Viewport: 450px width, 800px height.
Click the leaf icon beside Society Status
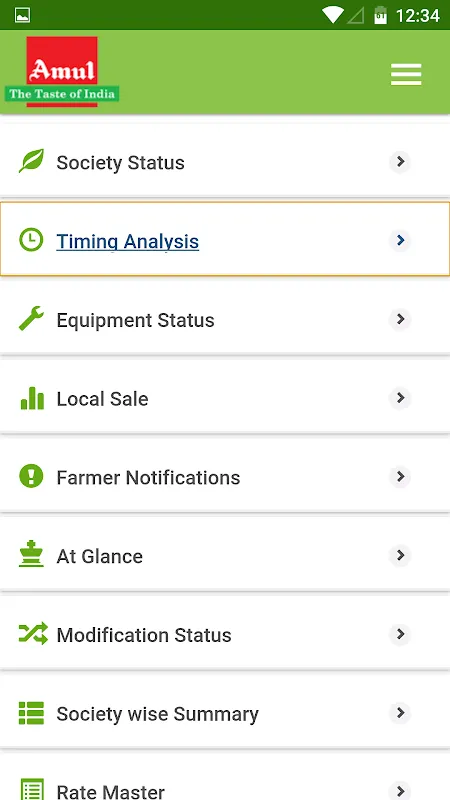point(31,161)
